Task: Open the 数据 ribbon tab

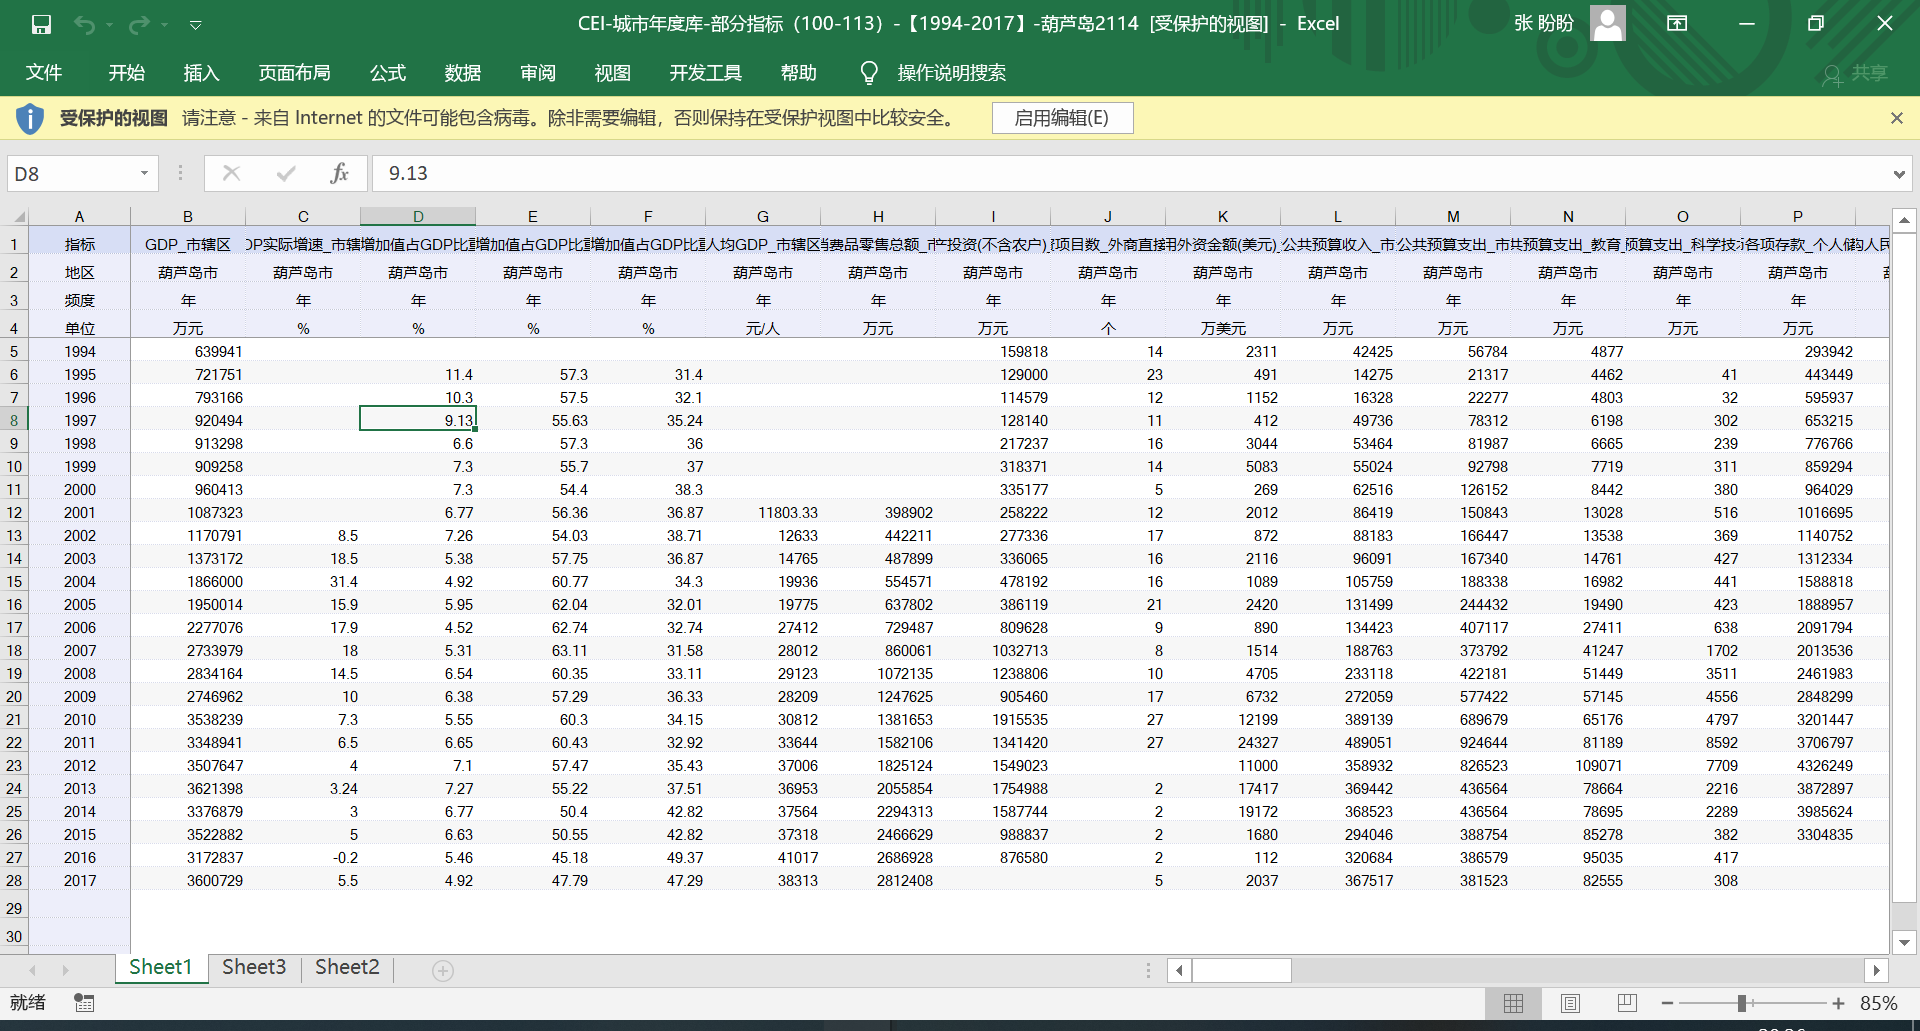Action: (462, 73)
